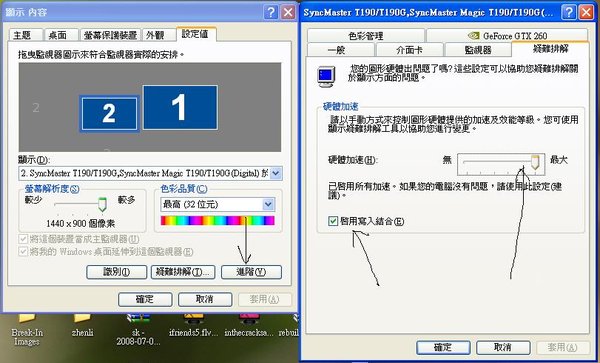Image resolution: width=600 pixels, height=363 pixels.
Task: Open the 色彩品質 dropdown showing 最高 (32 位元)
Action: [269, 204]
